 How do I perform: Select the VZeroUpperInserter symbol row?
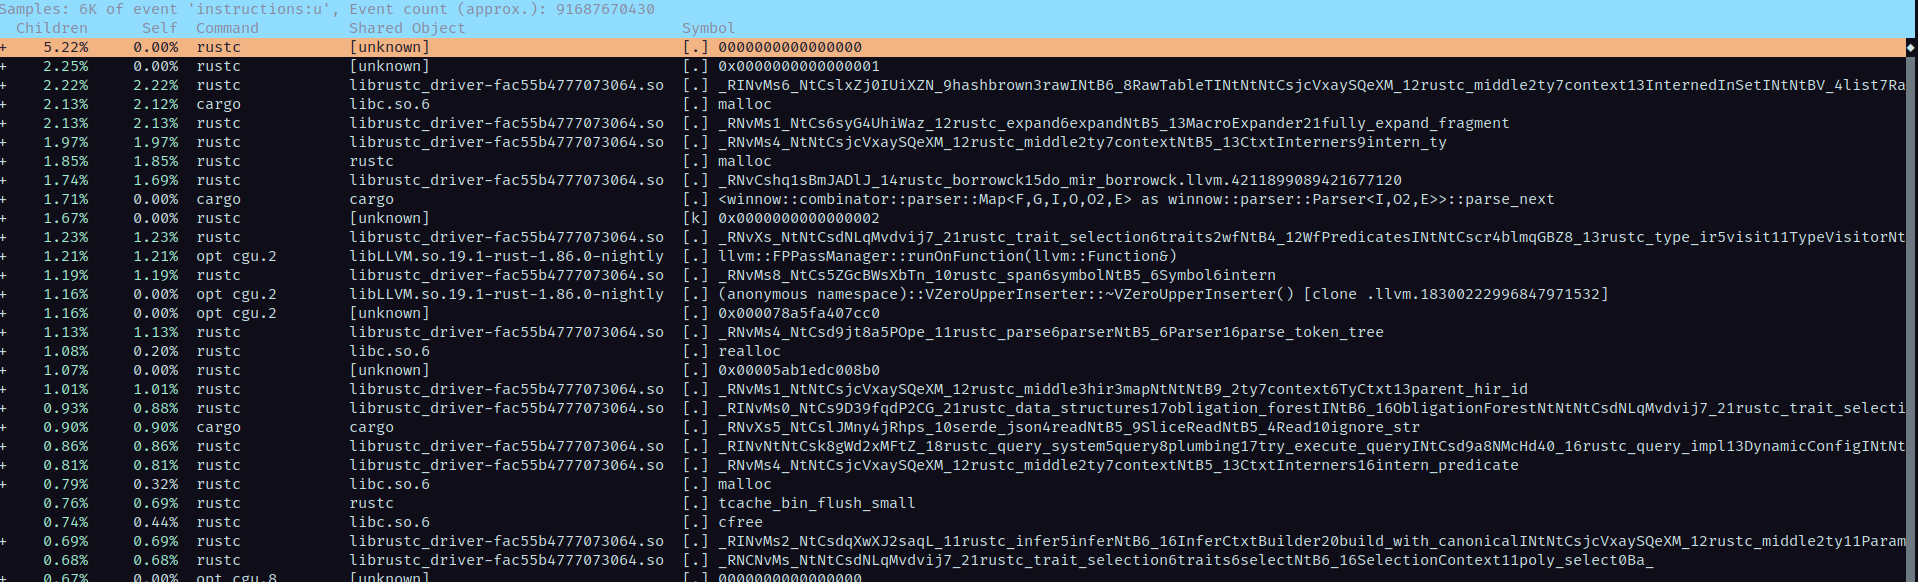click(x=1162, y=294)
